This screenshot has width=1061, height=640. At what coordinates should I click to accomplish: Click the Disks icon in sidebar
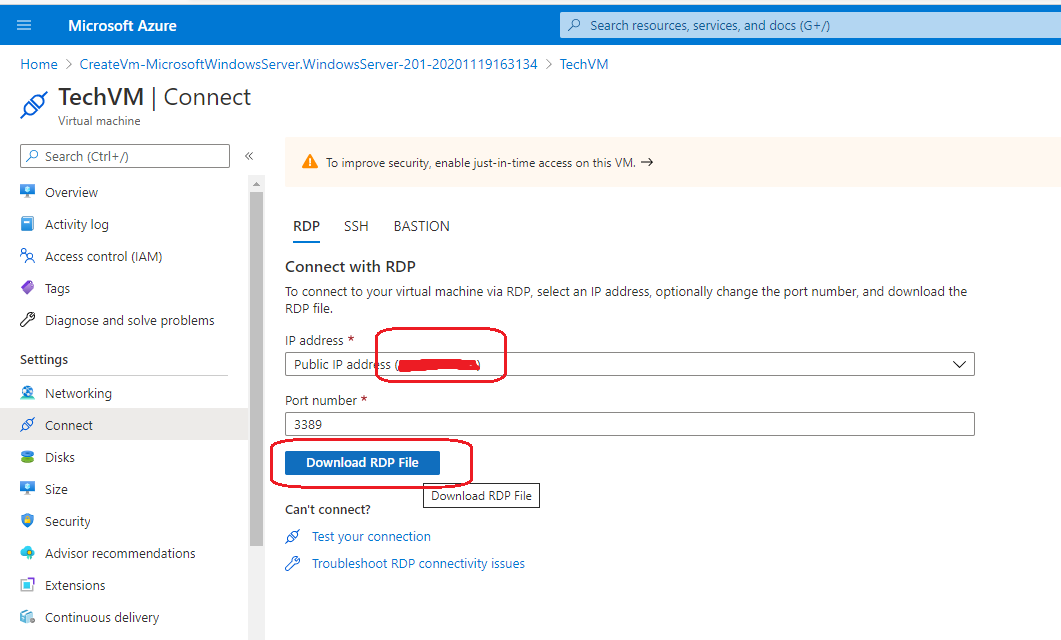[27, 457]
